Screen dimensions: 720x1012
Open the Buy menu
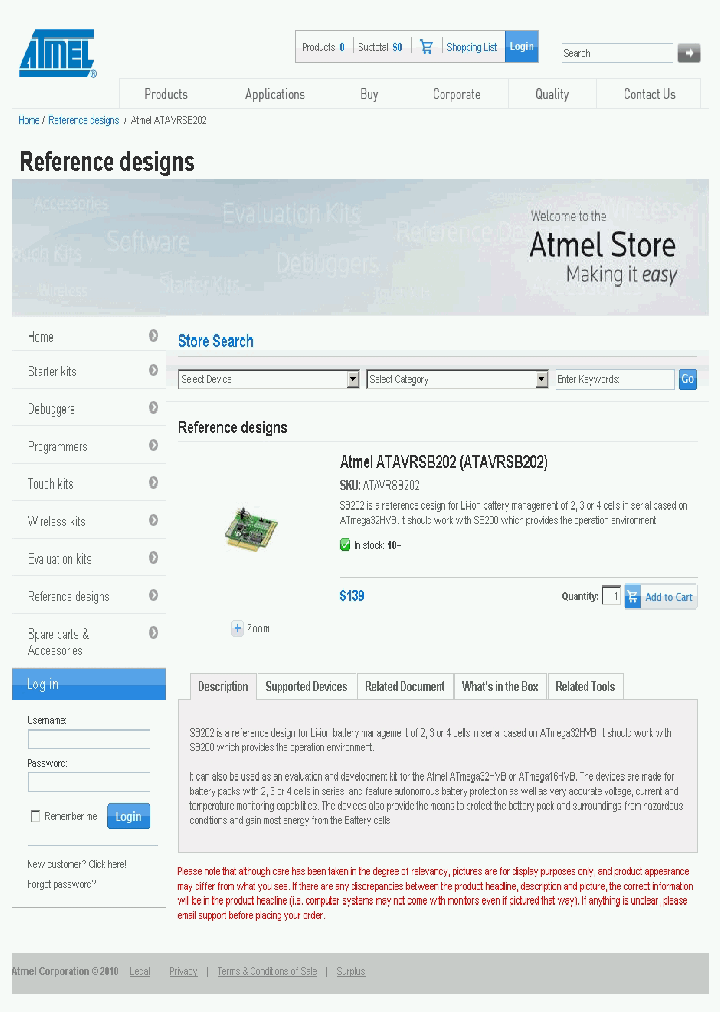pyautogui.click(x=369, y=94)
